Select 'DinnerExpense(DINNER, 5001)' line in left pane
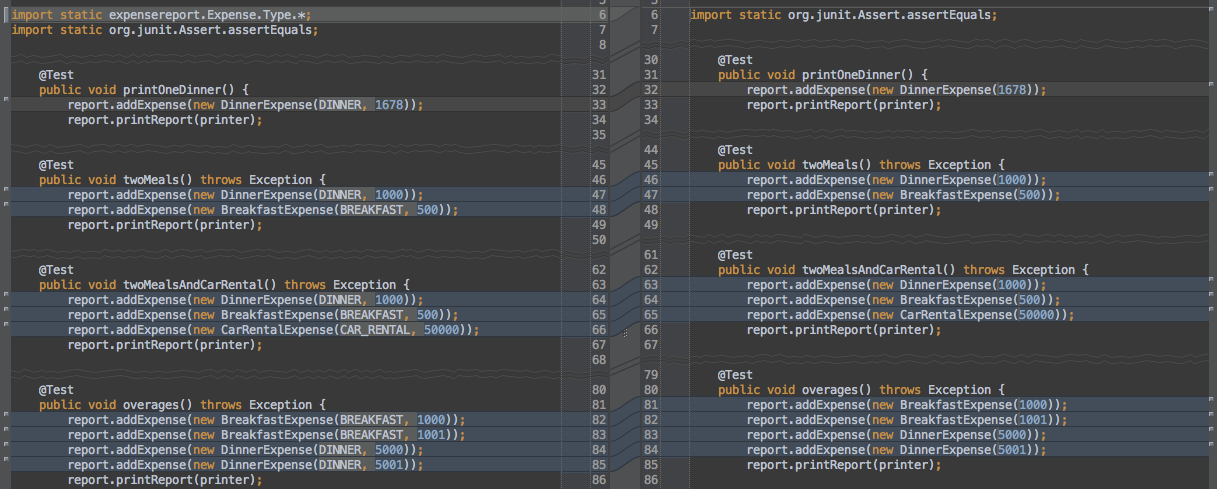The image size is (1217, 489). pyautogui.click(x=245, y=465)
